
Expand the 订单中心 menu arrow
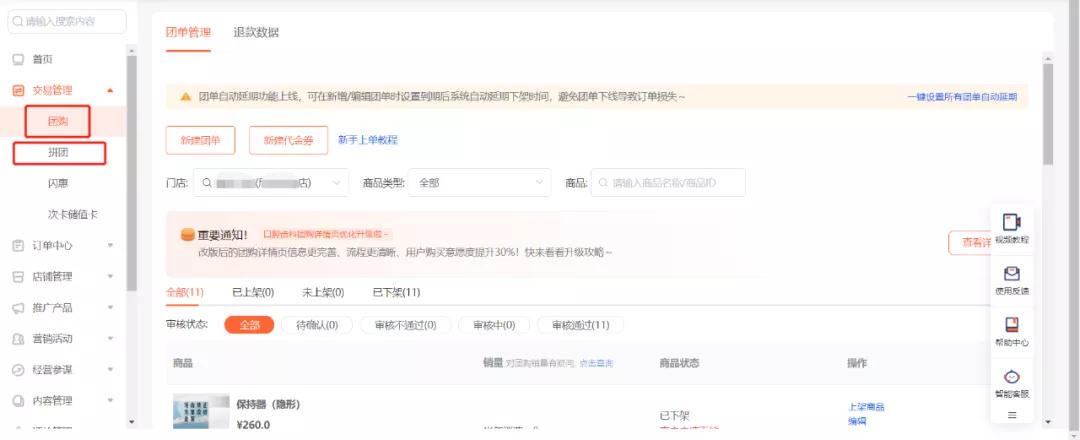[x=110, y=245]
